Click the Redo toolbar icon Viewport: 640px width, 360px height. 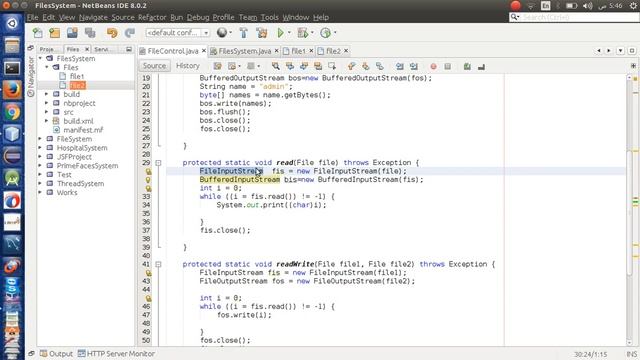130,33
